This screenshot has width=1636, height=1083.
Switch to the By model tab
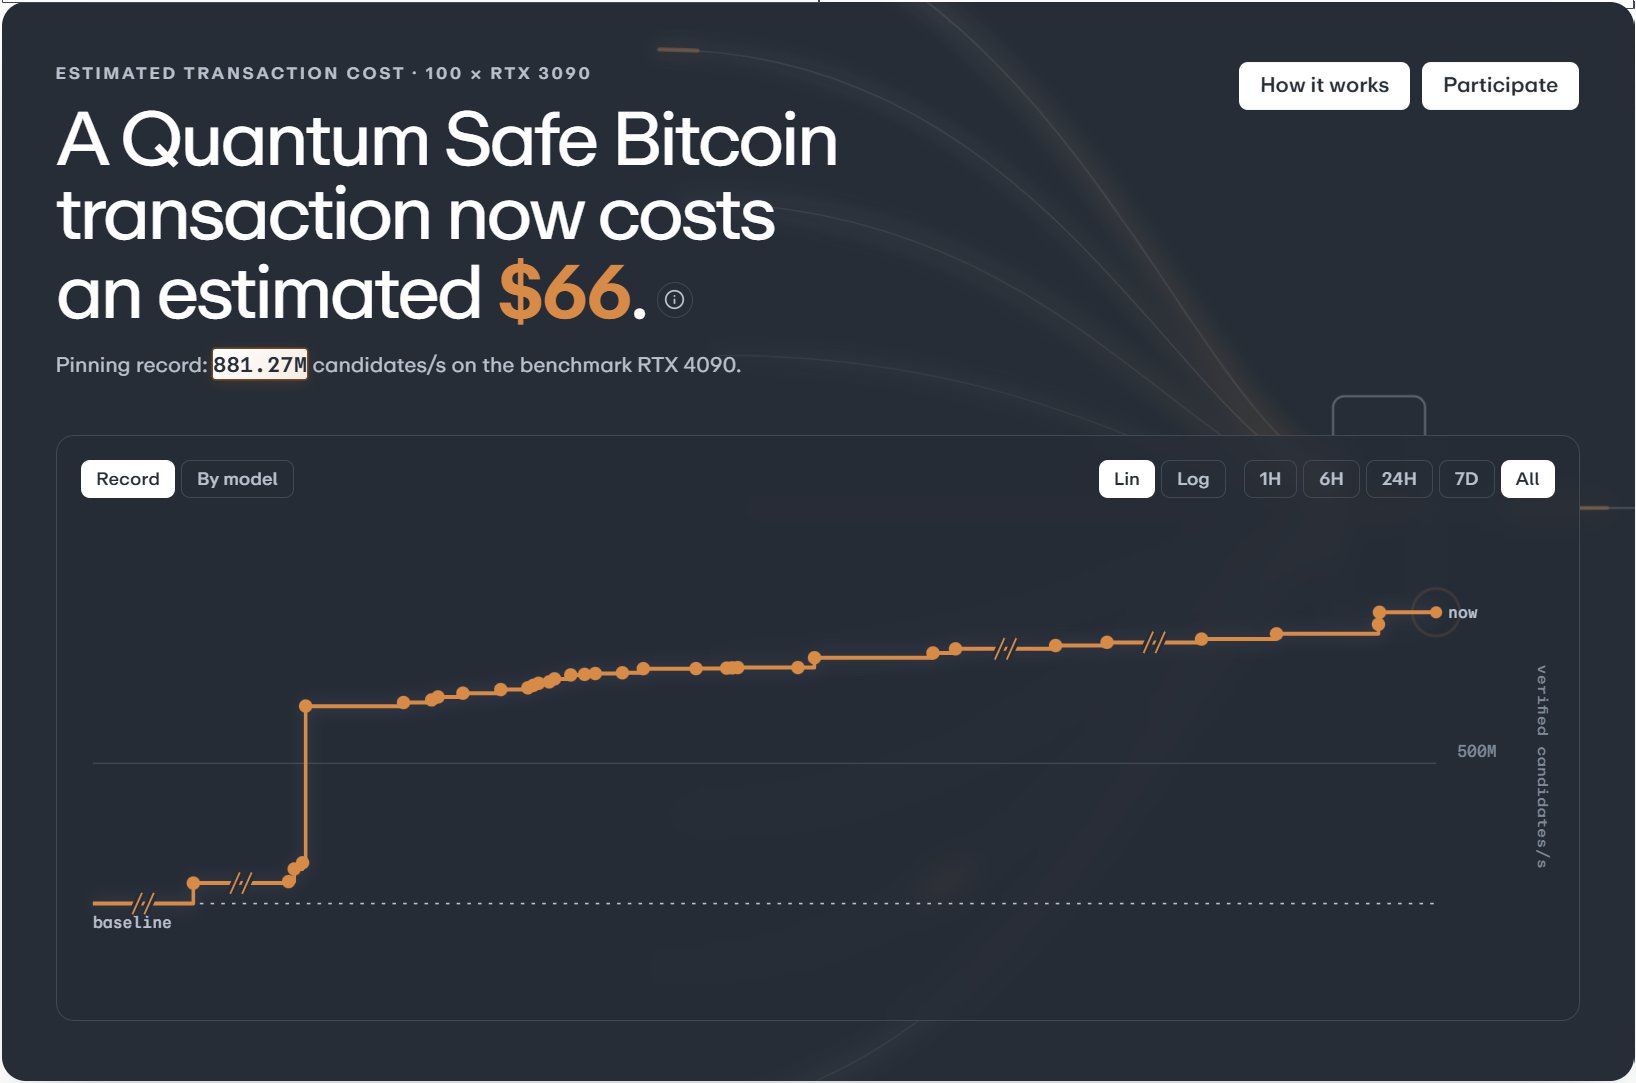tap(237, 479)
